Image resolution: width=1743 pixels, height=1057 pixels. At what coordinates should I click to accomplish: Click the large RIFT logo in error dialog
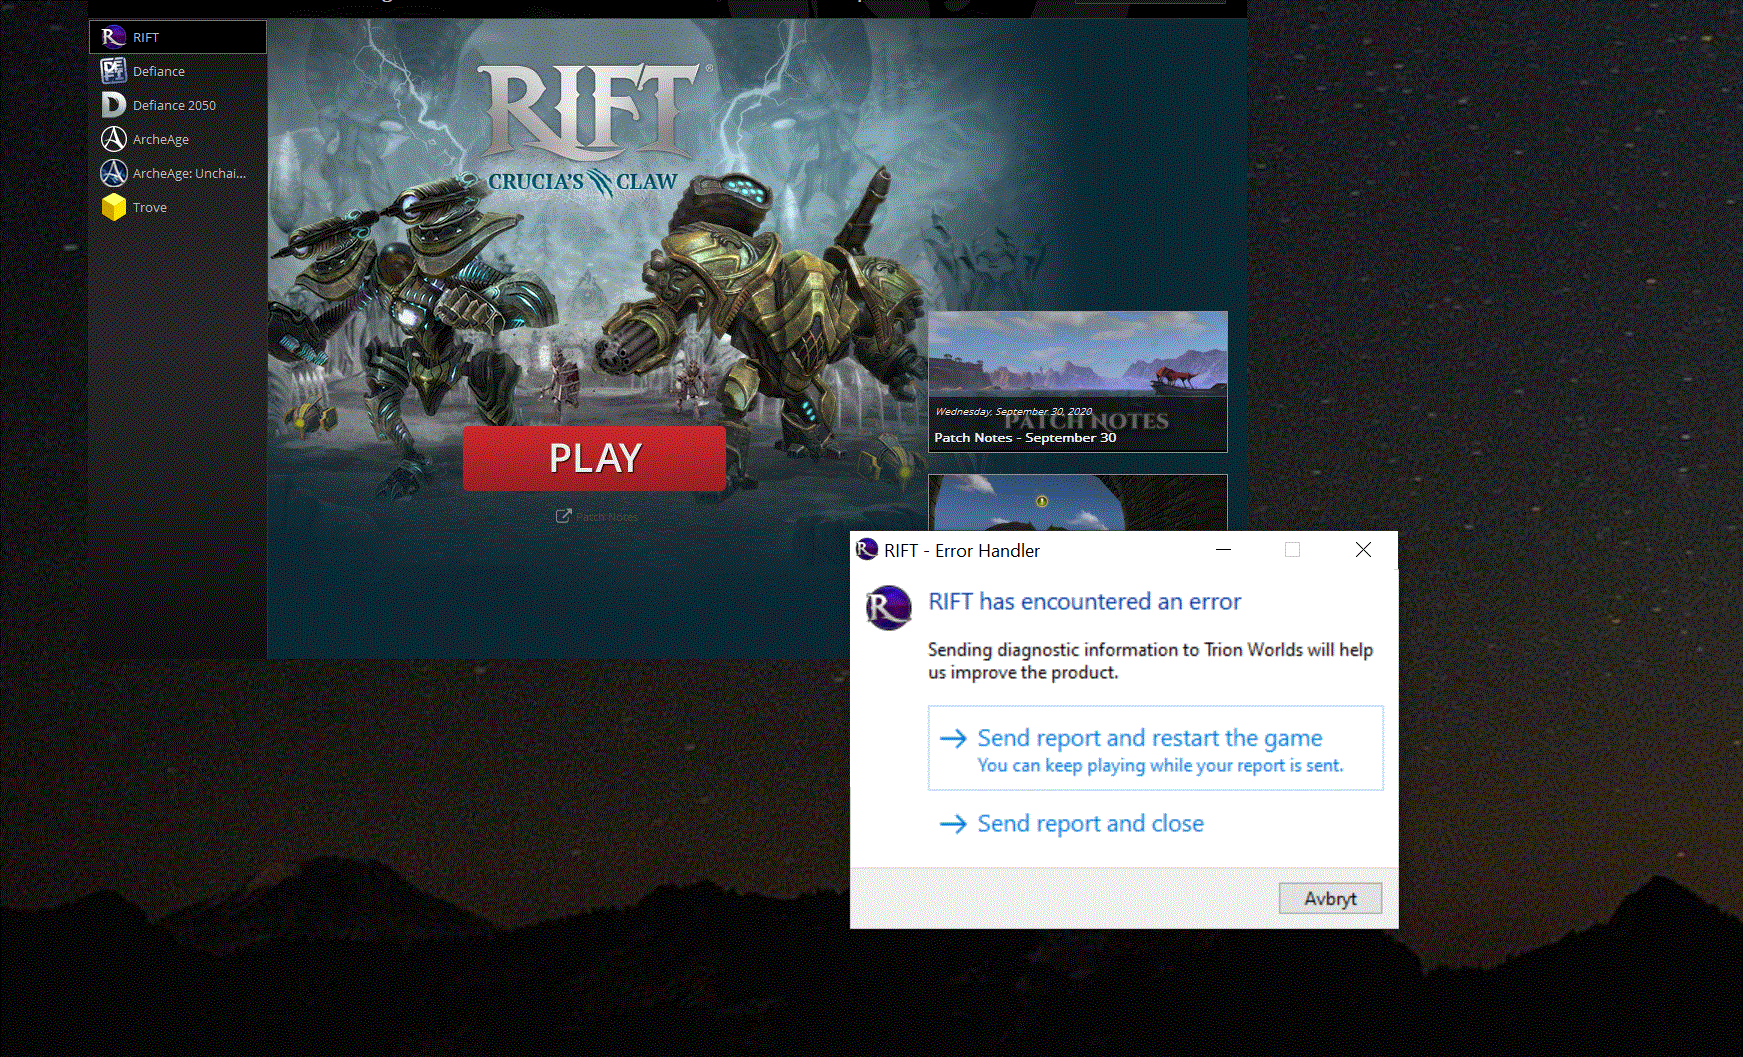[888, 608]
